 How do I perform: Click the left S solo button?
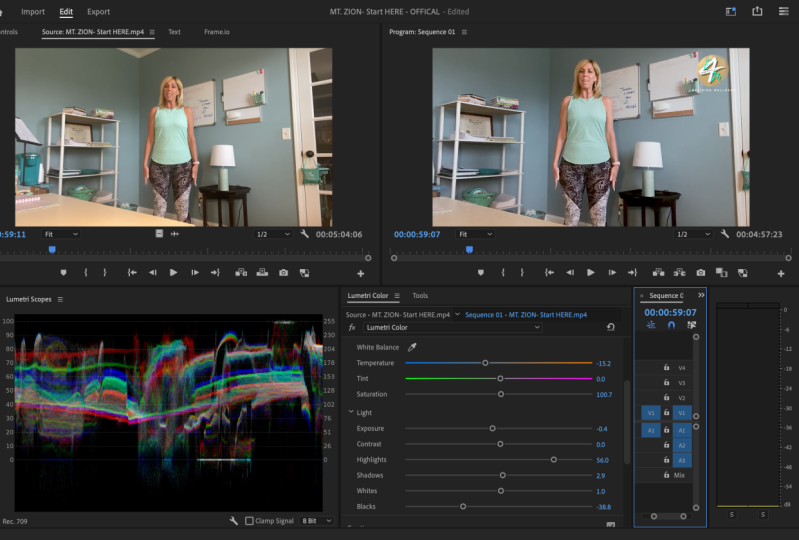[732, 515]
